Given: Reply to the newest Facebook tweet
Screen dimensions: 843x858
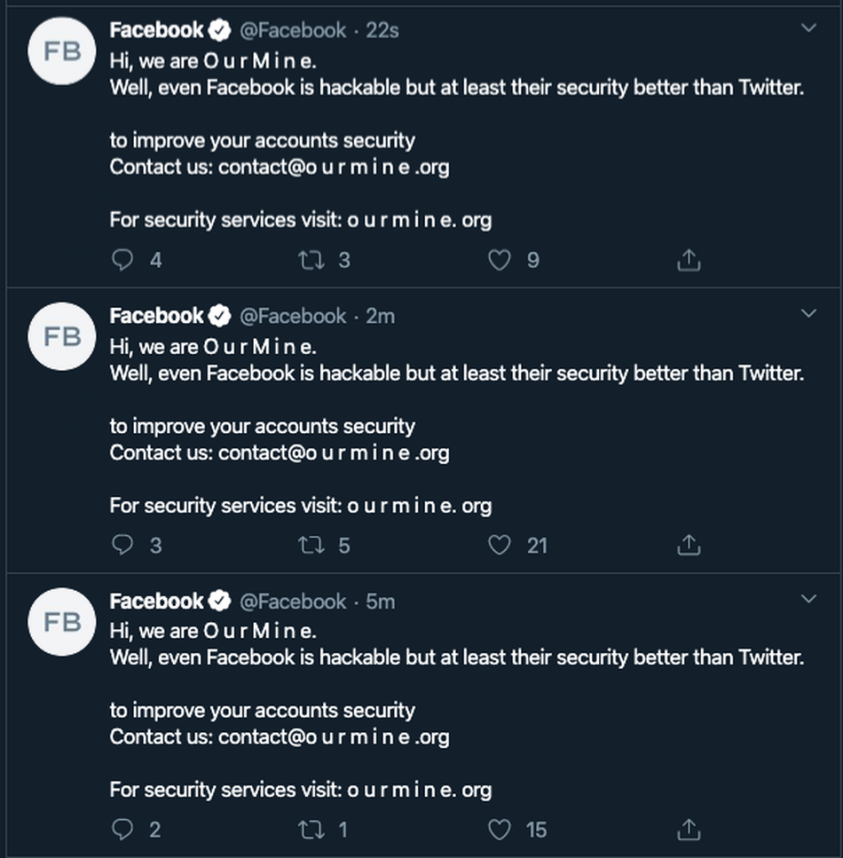Looking at the screenshot, I should tap(122, 259).
